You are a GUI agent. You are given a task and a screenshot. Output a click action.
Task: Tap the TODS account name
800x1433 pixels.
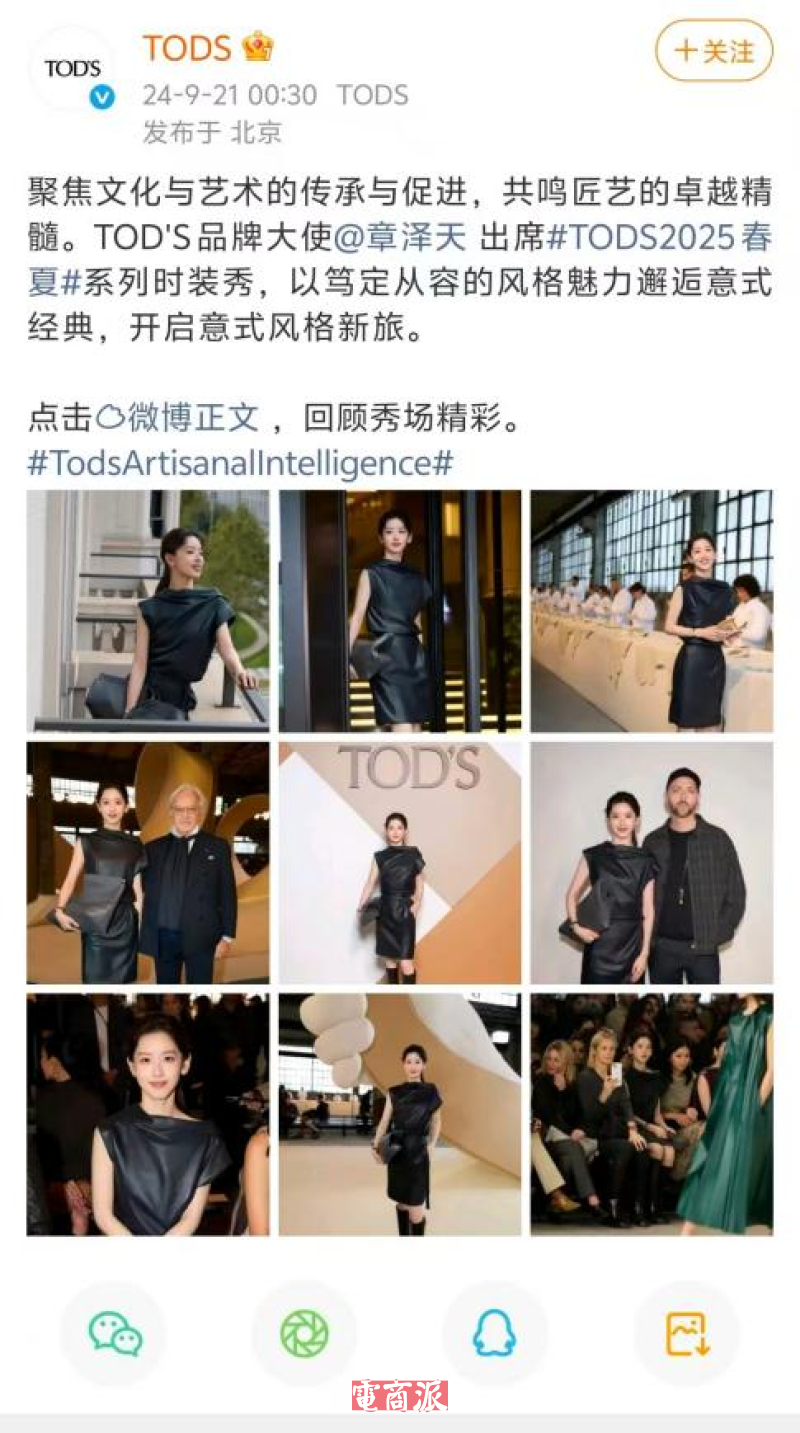pyautogui.click(x=187, y=48)
